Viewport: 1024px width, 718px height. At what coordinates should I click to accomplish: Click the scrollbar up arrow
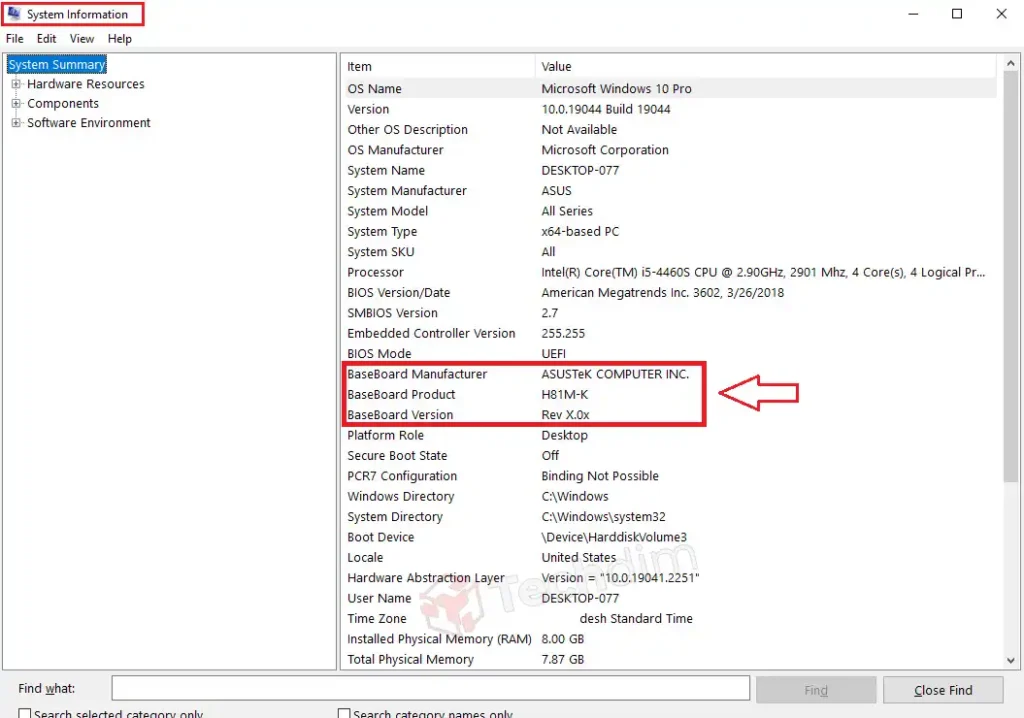[1011, 64]
